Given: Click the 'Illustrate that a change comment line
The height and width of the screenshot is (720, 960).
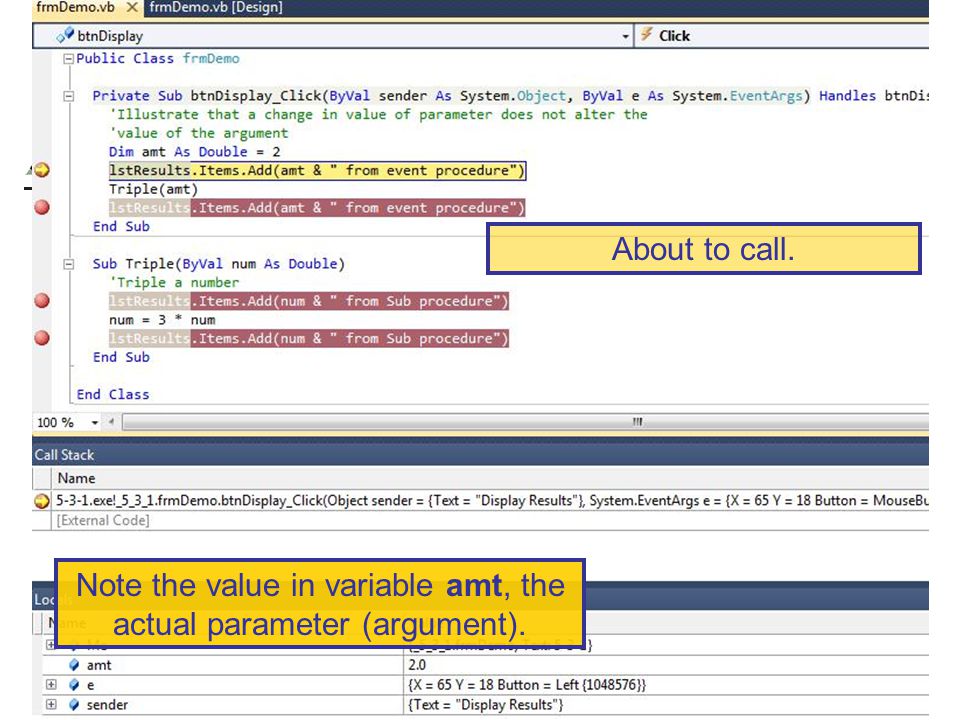Looking at the screenshot, I should point(378,114).
